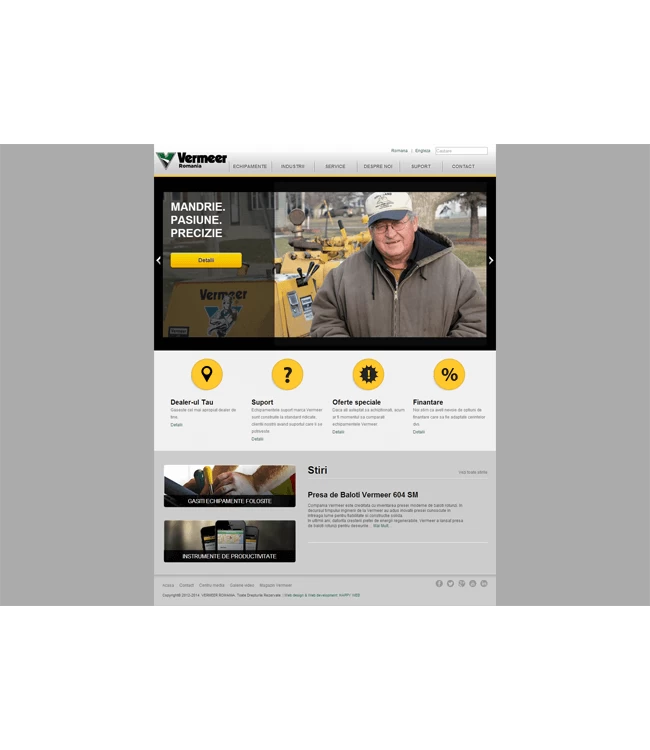The height and width of the screenshot is (750, 650).
Task: Click the Vermeer Romania logo
Action: point(191,160)
